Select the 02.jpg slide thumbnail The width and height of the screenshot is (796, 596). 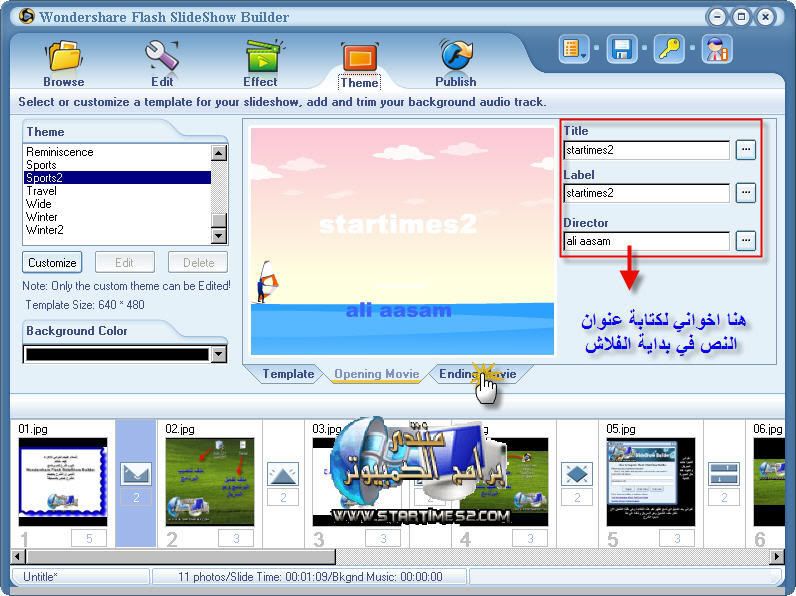tap(210, 482)
